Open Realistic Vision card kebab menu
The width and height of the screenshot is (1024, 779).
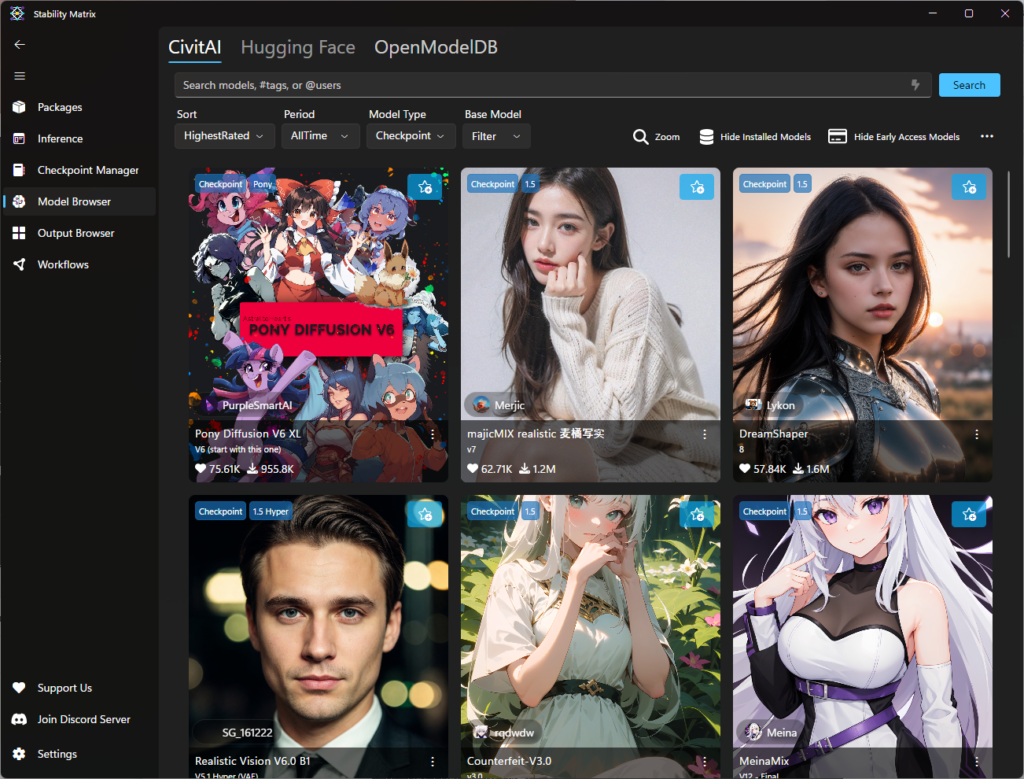click(432, 761)
